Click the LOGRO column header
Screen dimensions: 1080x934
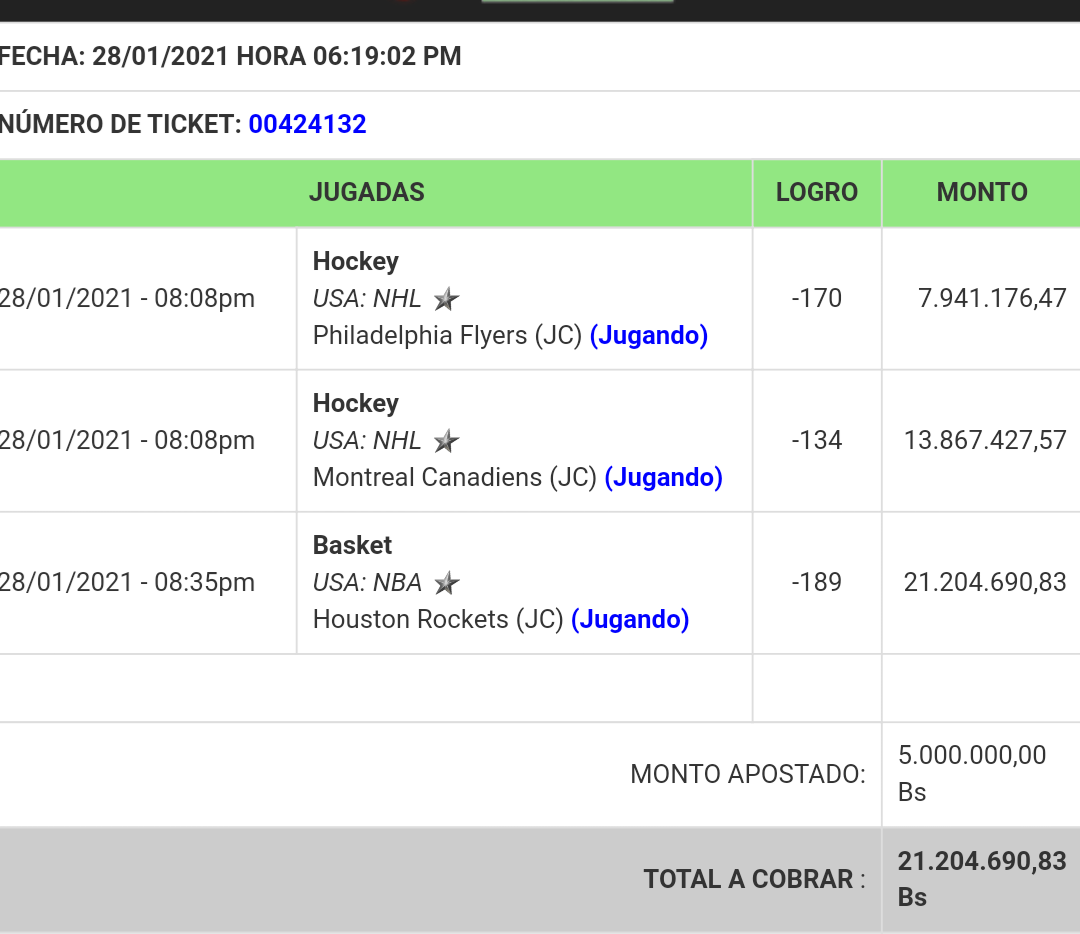point(817,192)
